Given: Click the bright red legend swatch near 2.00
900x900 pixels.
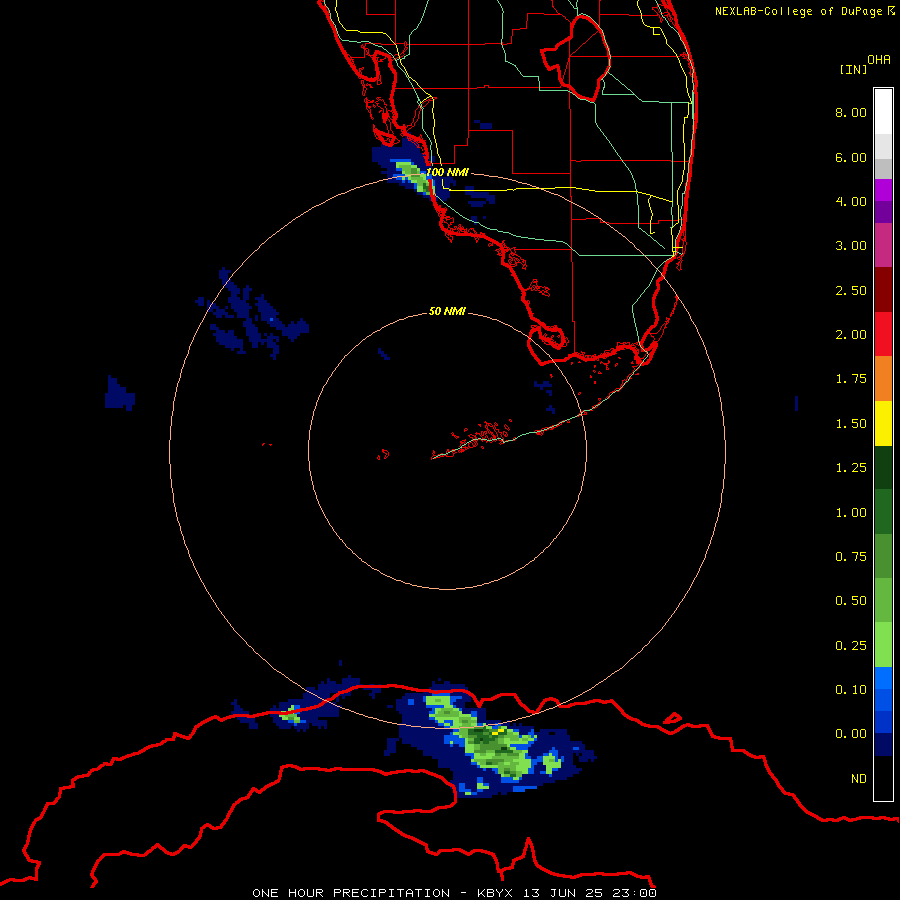Looking at the screenshot, I should [x=883, y=334].
